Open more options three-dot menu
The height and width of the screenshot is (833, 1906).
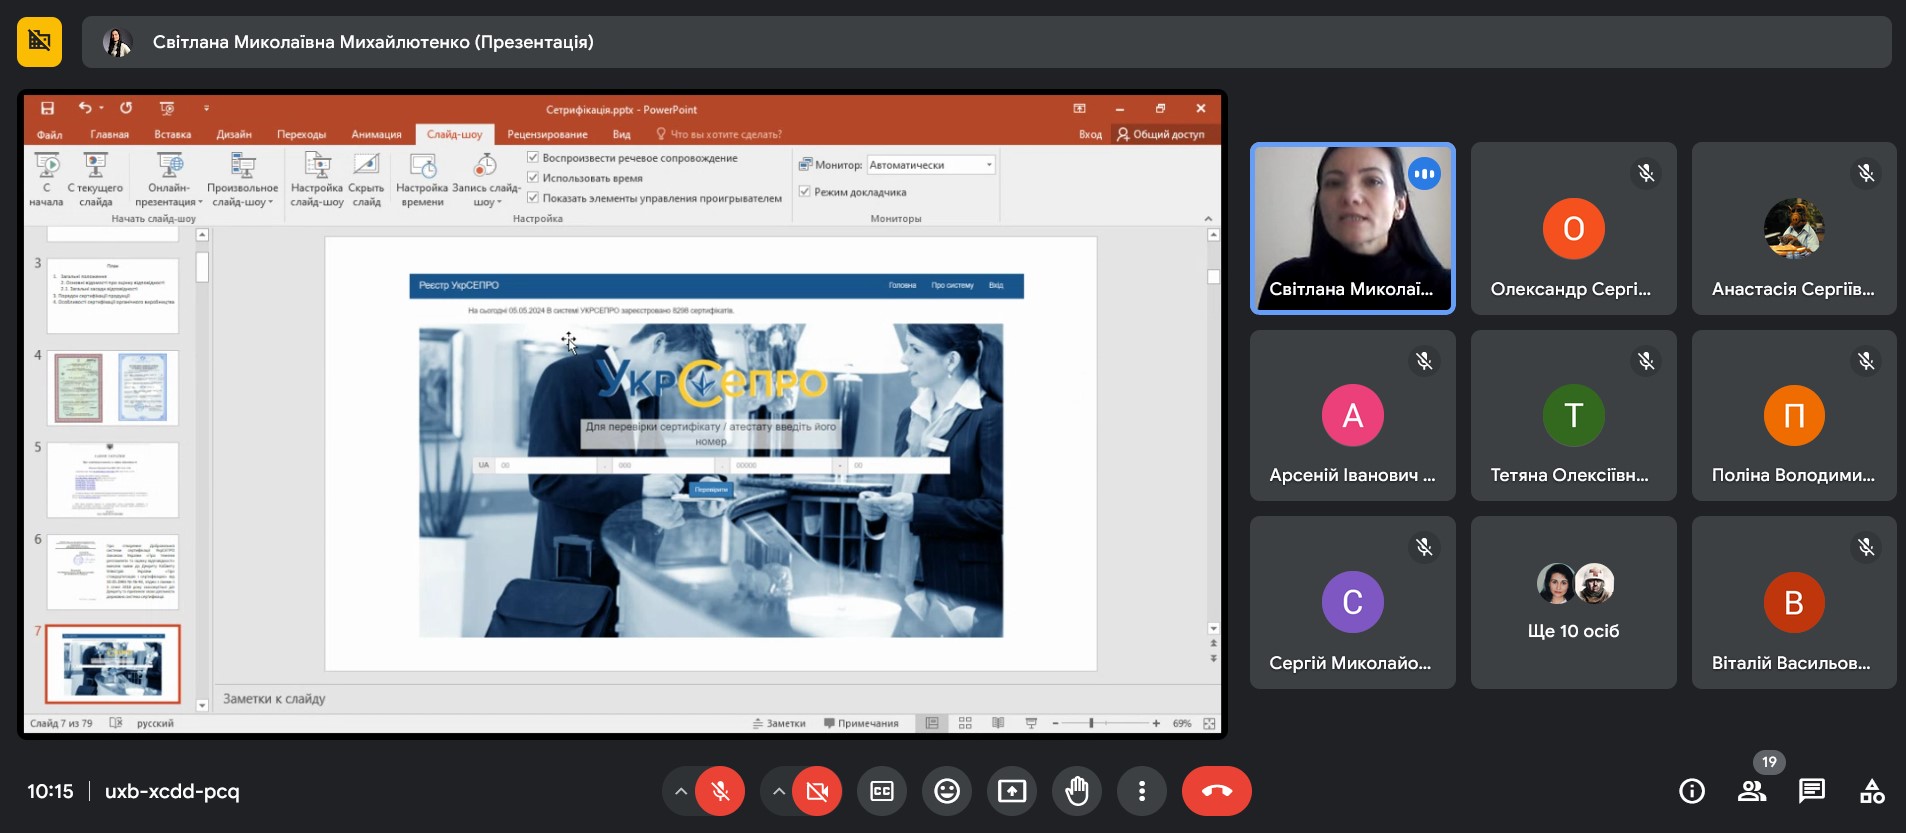(1142, 791)
